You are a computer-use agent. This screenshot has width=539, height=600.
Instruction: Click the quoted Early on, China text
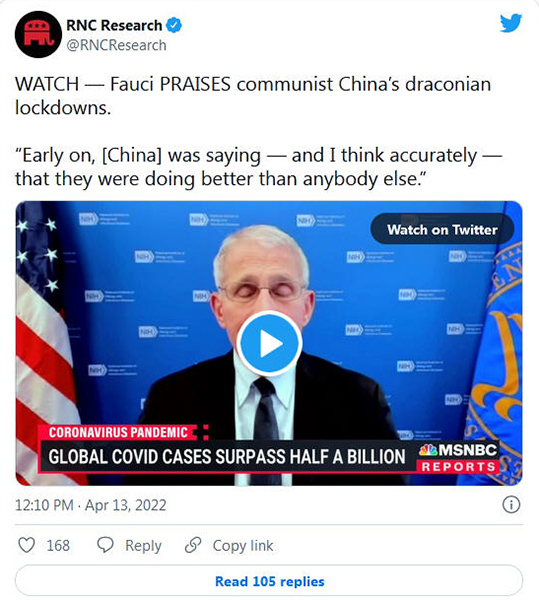(x=258, y=167)
